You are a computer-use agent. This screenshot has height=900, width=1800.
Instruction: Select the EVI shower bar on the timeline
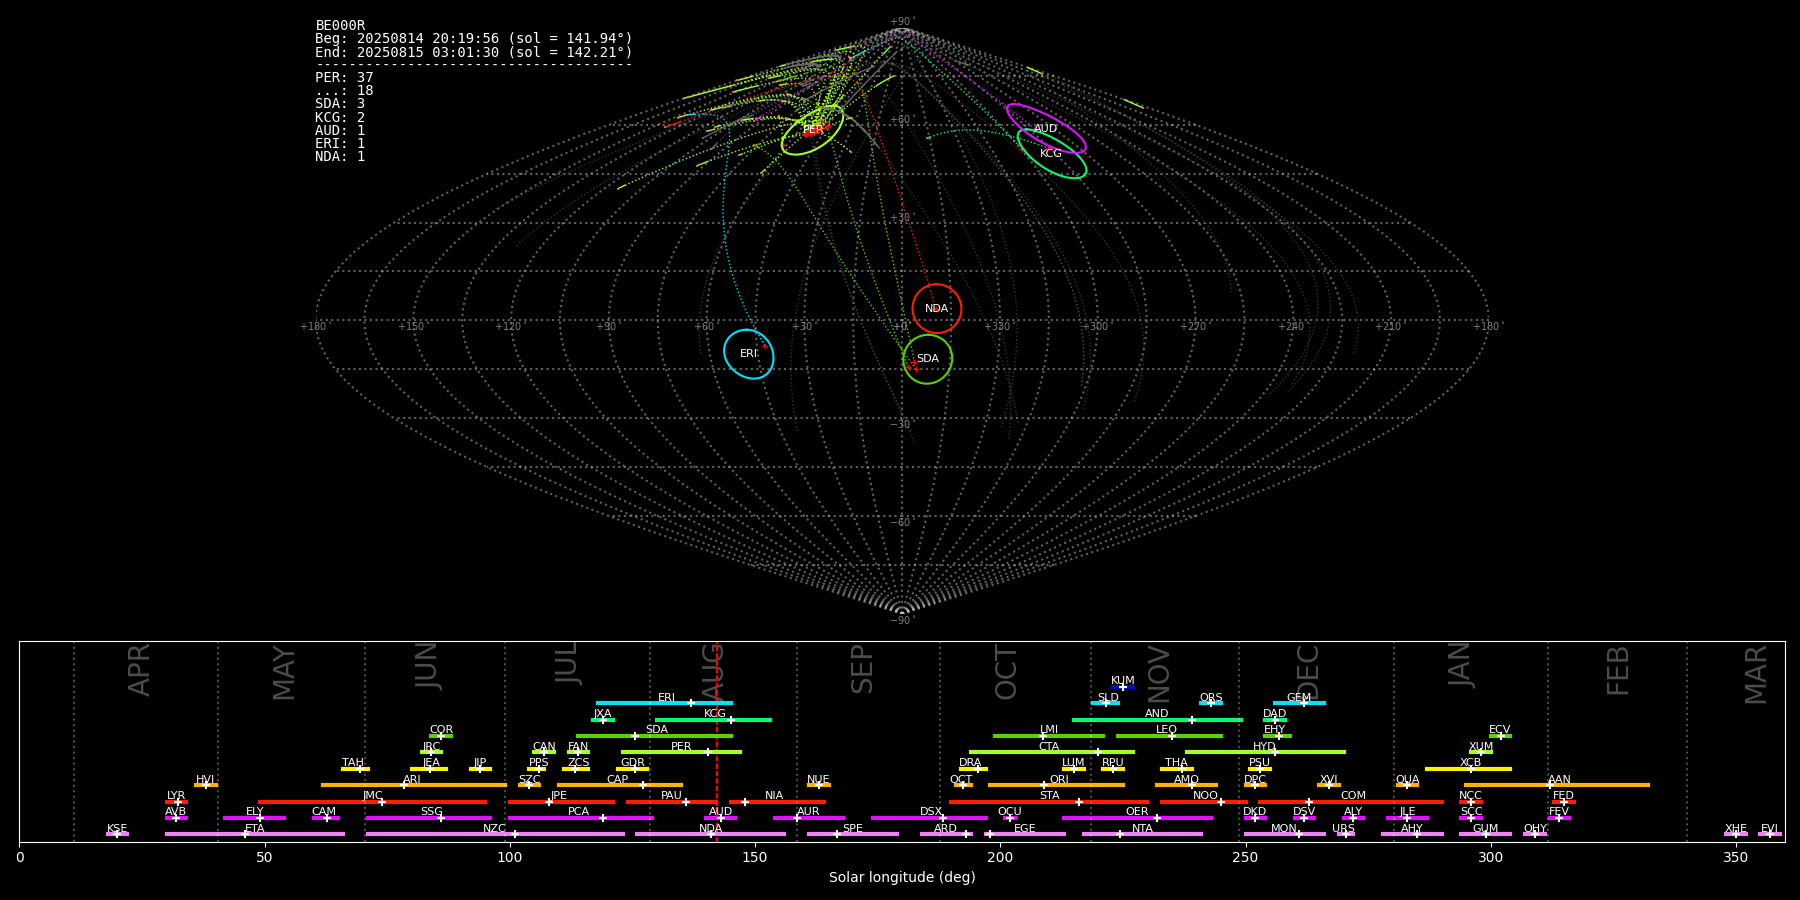pos(1769,834)
